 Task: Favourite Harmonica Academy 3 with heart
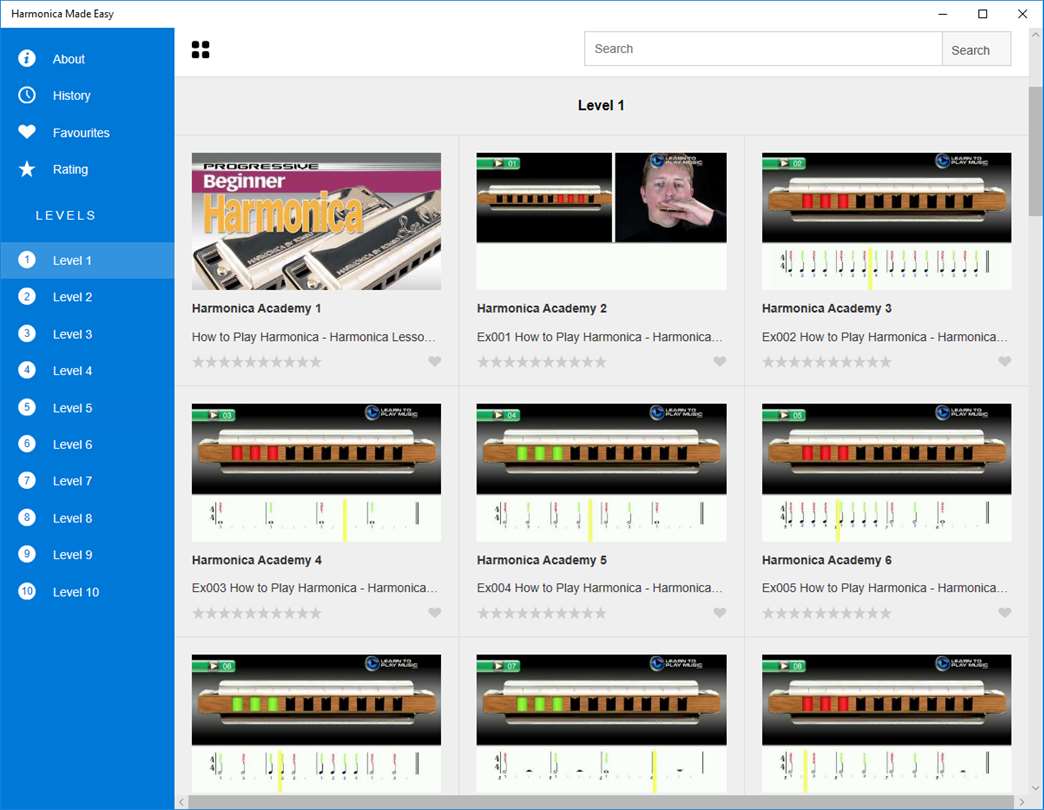pos(1005,361)
